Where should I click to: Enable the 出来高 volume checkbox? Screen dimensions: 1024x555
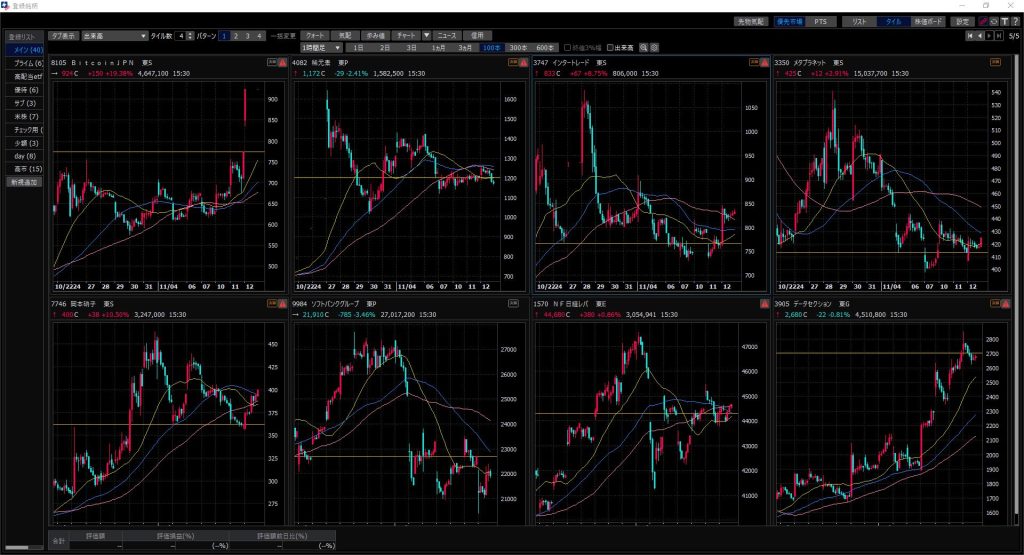(x=611, y=47)
